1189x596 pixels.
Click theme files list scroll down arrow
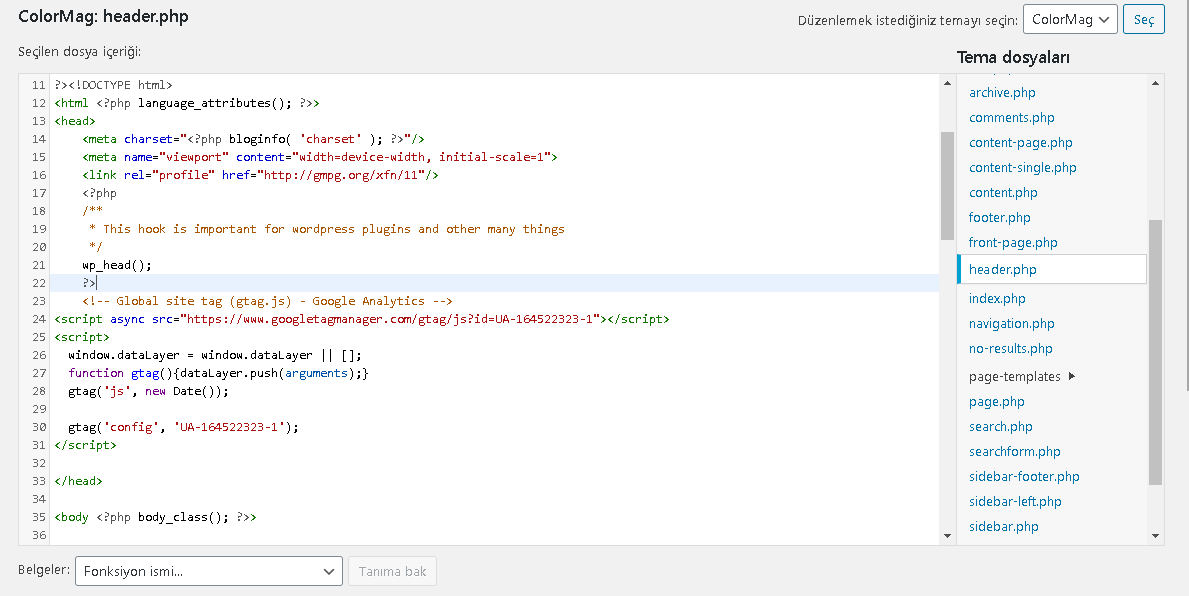pos(1156,536)
